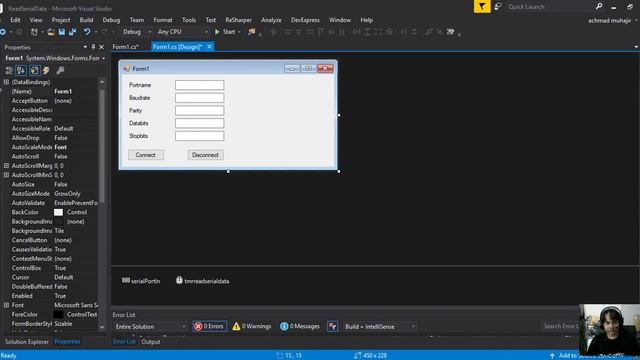640x360 pixels.
Task: Open the Debug configuration dropdown
Action: click(137, 32)
